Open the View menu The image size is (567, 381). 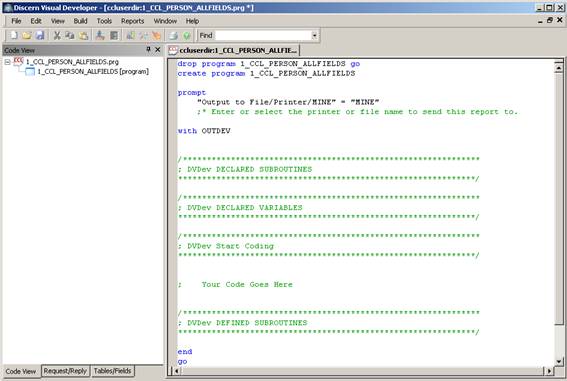[57, 21]
